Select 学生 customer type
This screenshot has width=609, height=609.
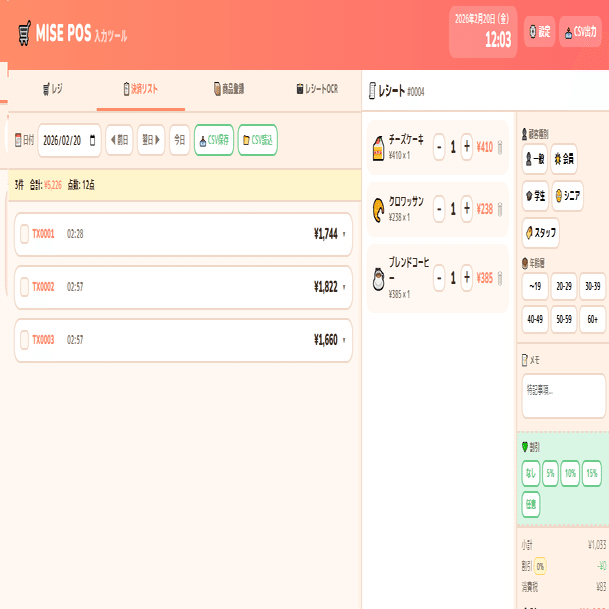tap(535, 196)
